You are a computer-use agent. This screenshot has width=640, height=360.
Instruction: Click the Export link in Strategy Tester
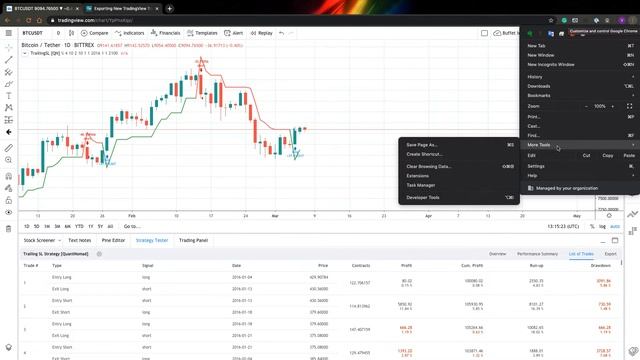[611, 254]
